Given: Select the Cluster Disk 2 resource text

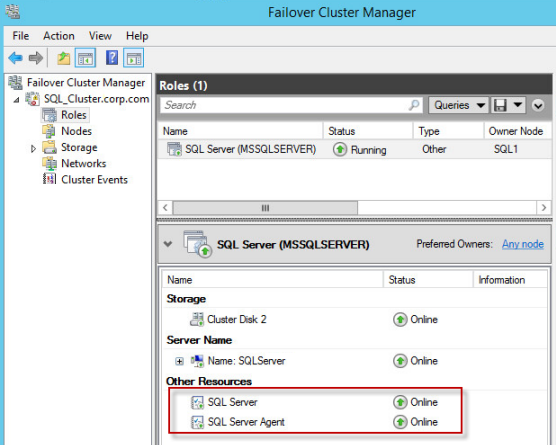Looking at the screenshot, I should pyautogui.click(x=237, y=319).
